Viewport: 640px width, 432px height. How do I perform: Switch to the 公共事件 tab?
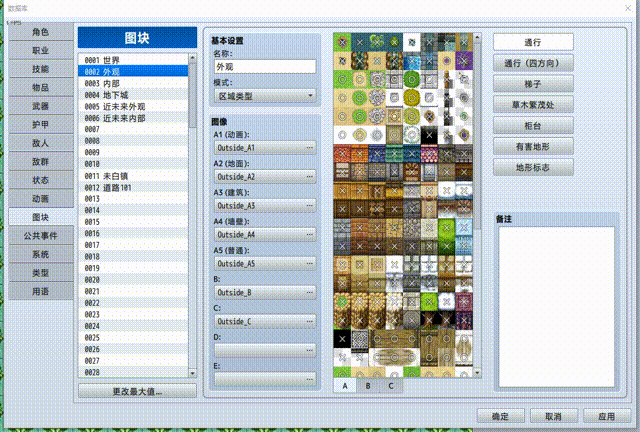40,236
